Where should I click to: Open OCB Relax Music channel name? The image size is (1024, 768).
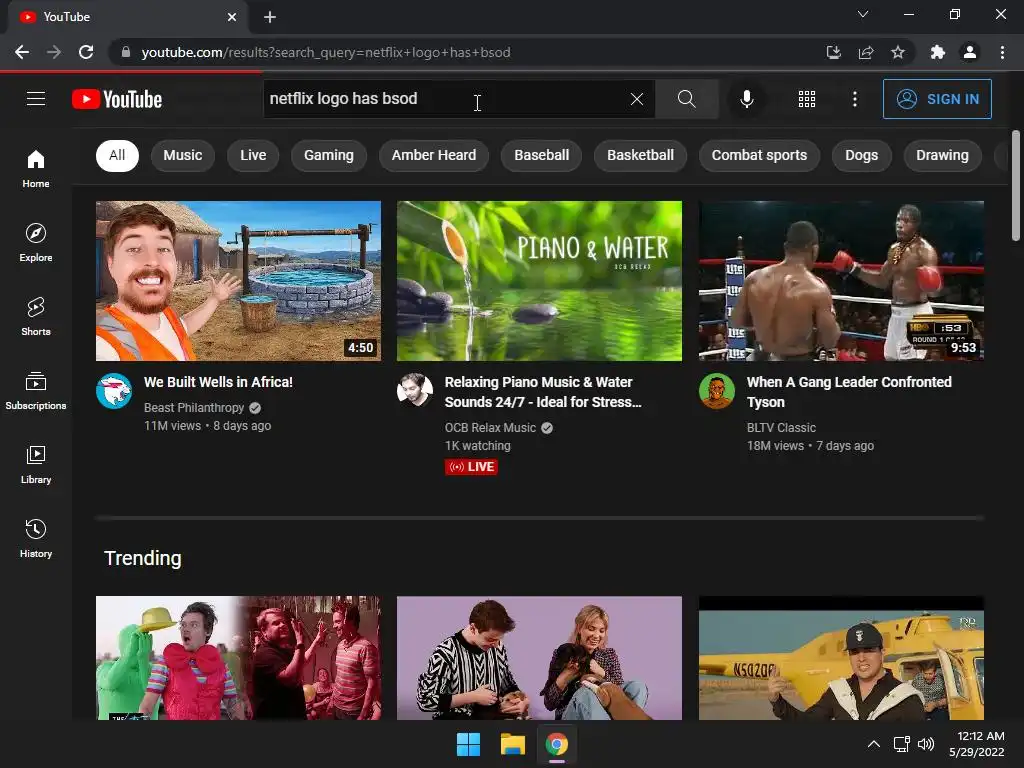point(490,428)
